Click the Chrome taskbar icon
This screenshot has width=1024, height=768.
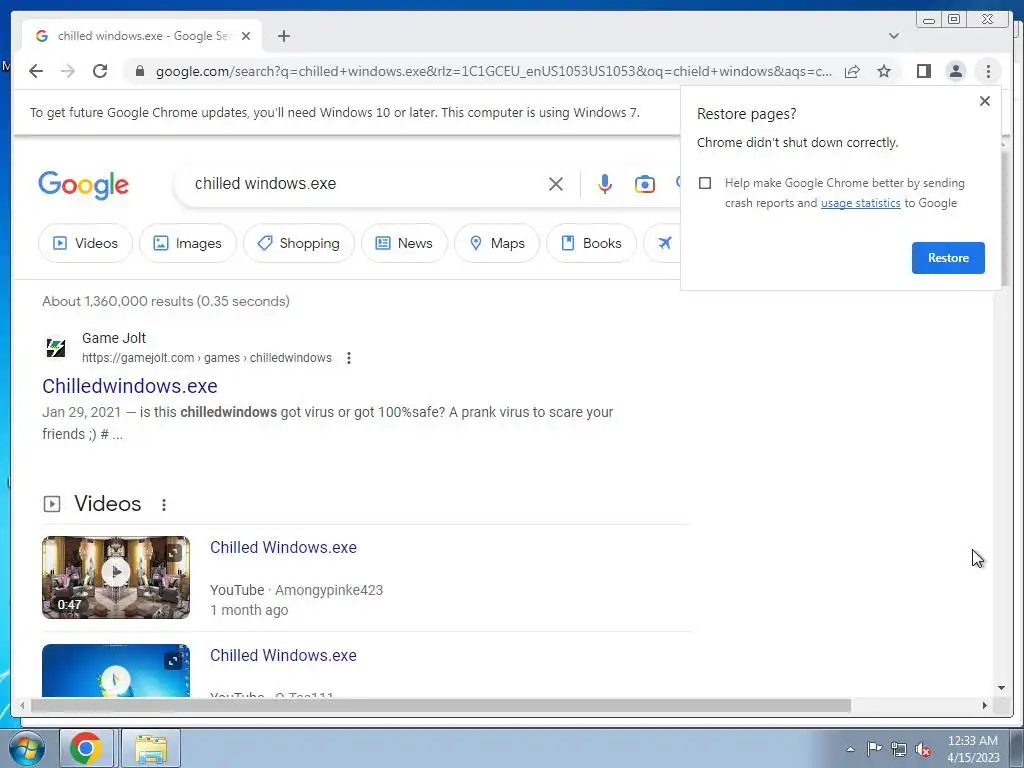point(86,748)
